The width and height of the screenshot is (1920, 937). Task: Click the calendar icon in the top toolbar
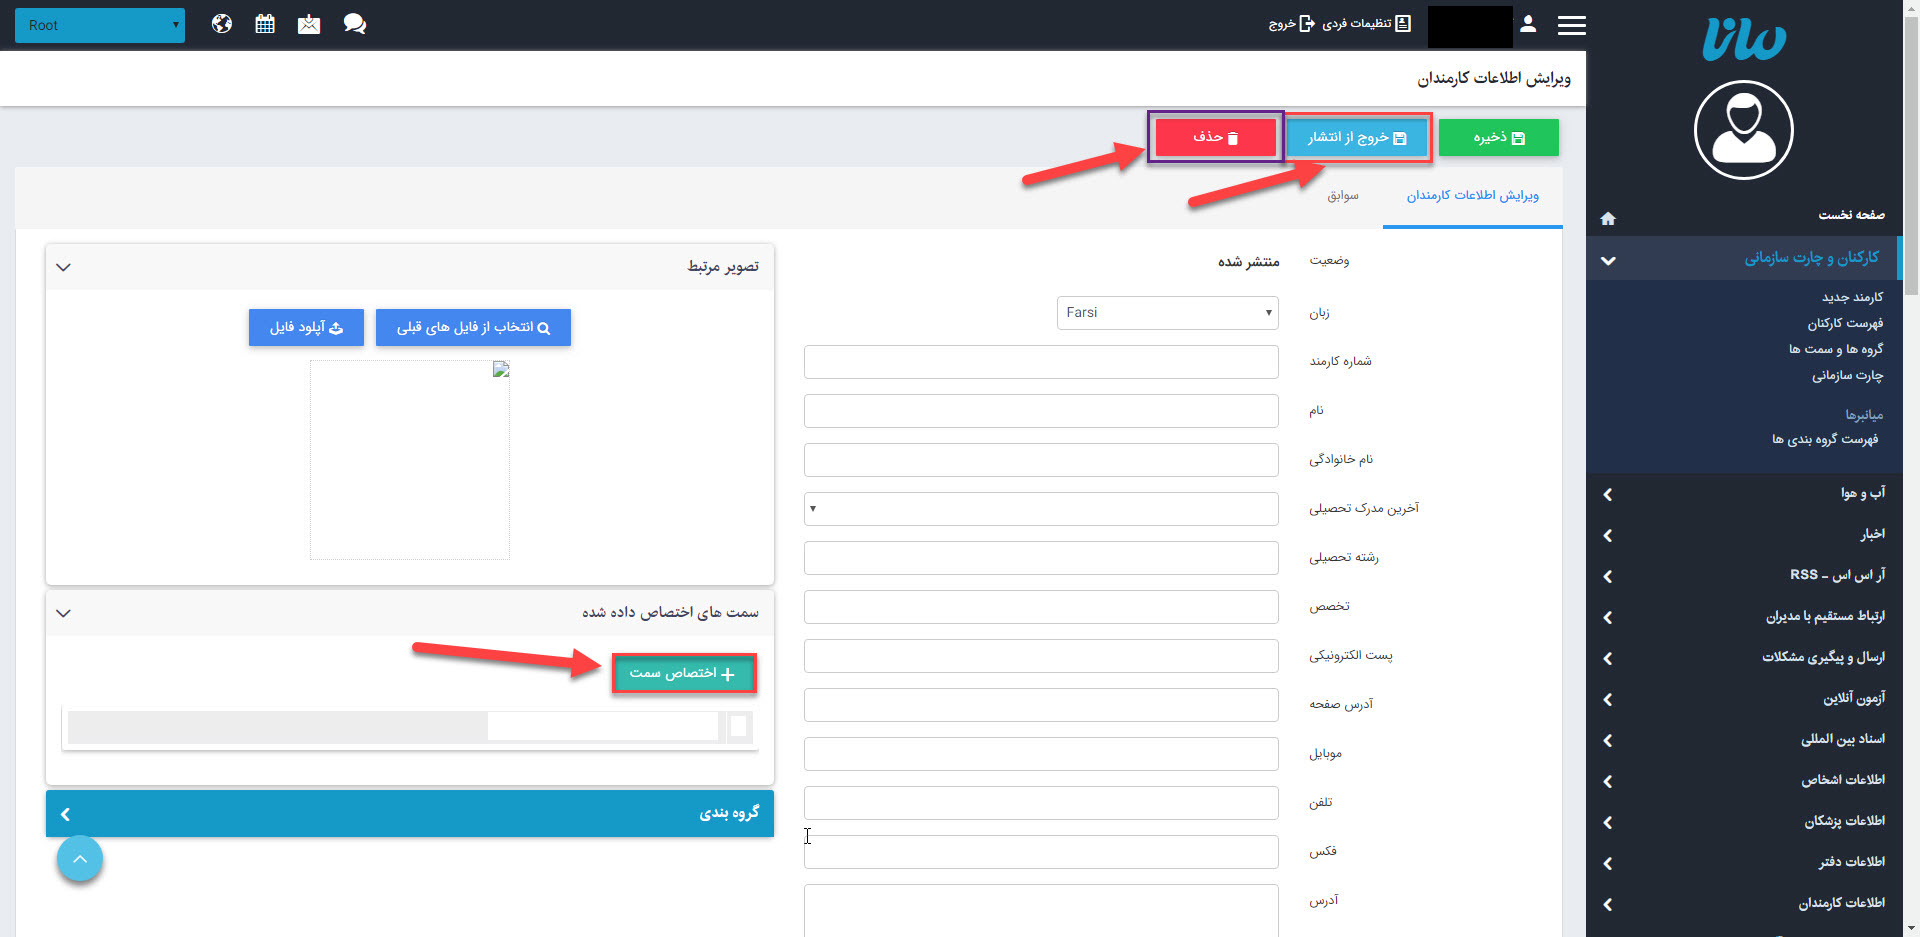tap(264, 23)
